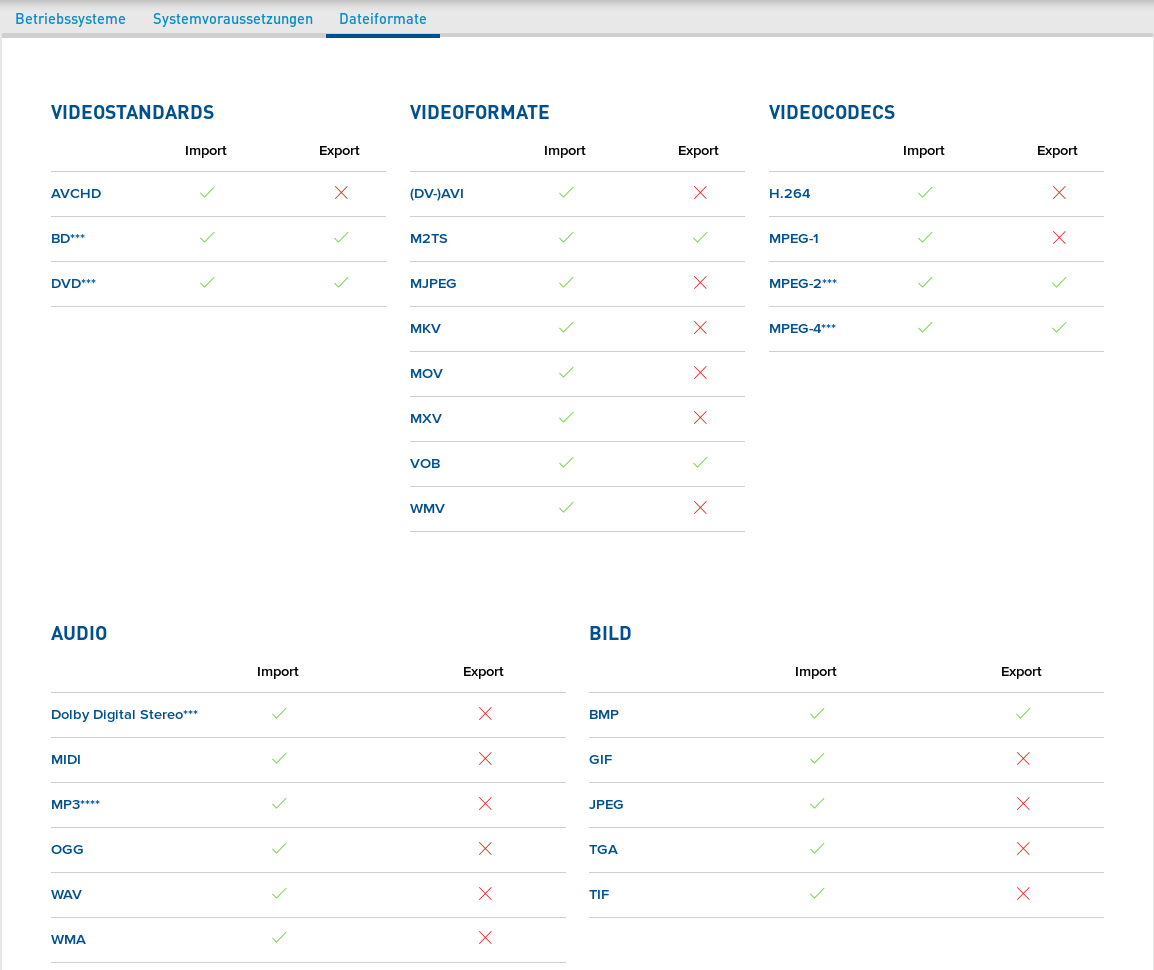The image size is (1154, 970).
Task: Switch to the Systemvoraussetzungen tab
Action: pos(232,19)
